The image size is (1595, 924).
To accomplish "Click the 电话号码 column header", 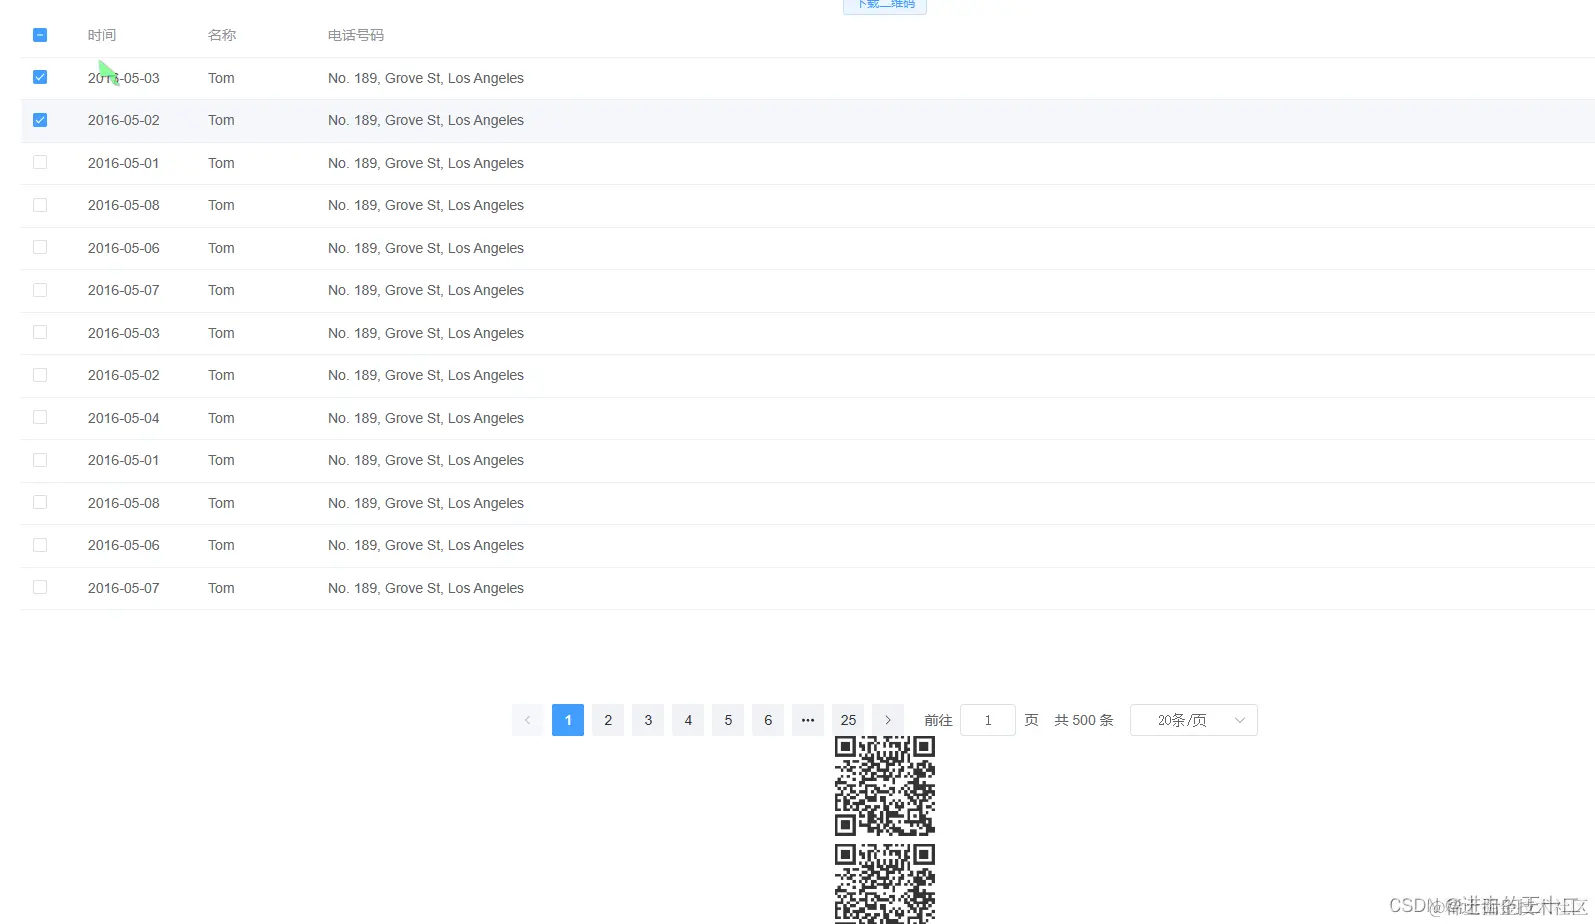I will (356, 35).
